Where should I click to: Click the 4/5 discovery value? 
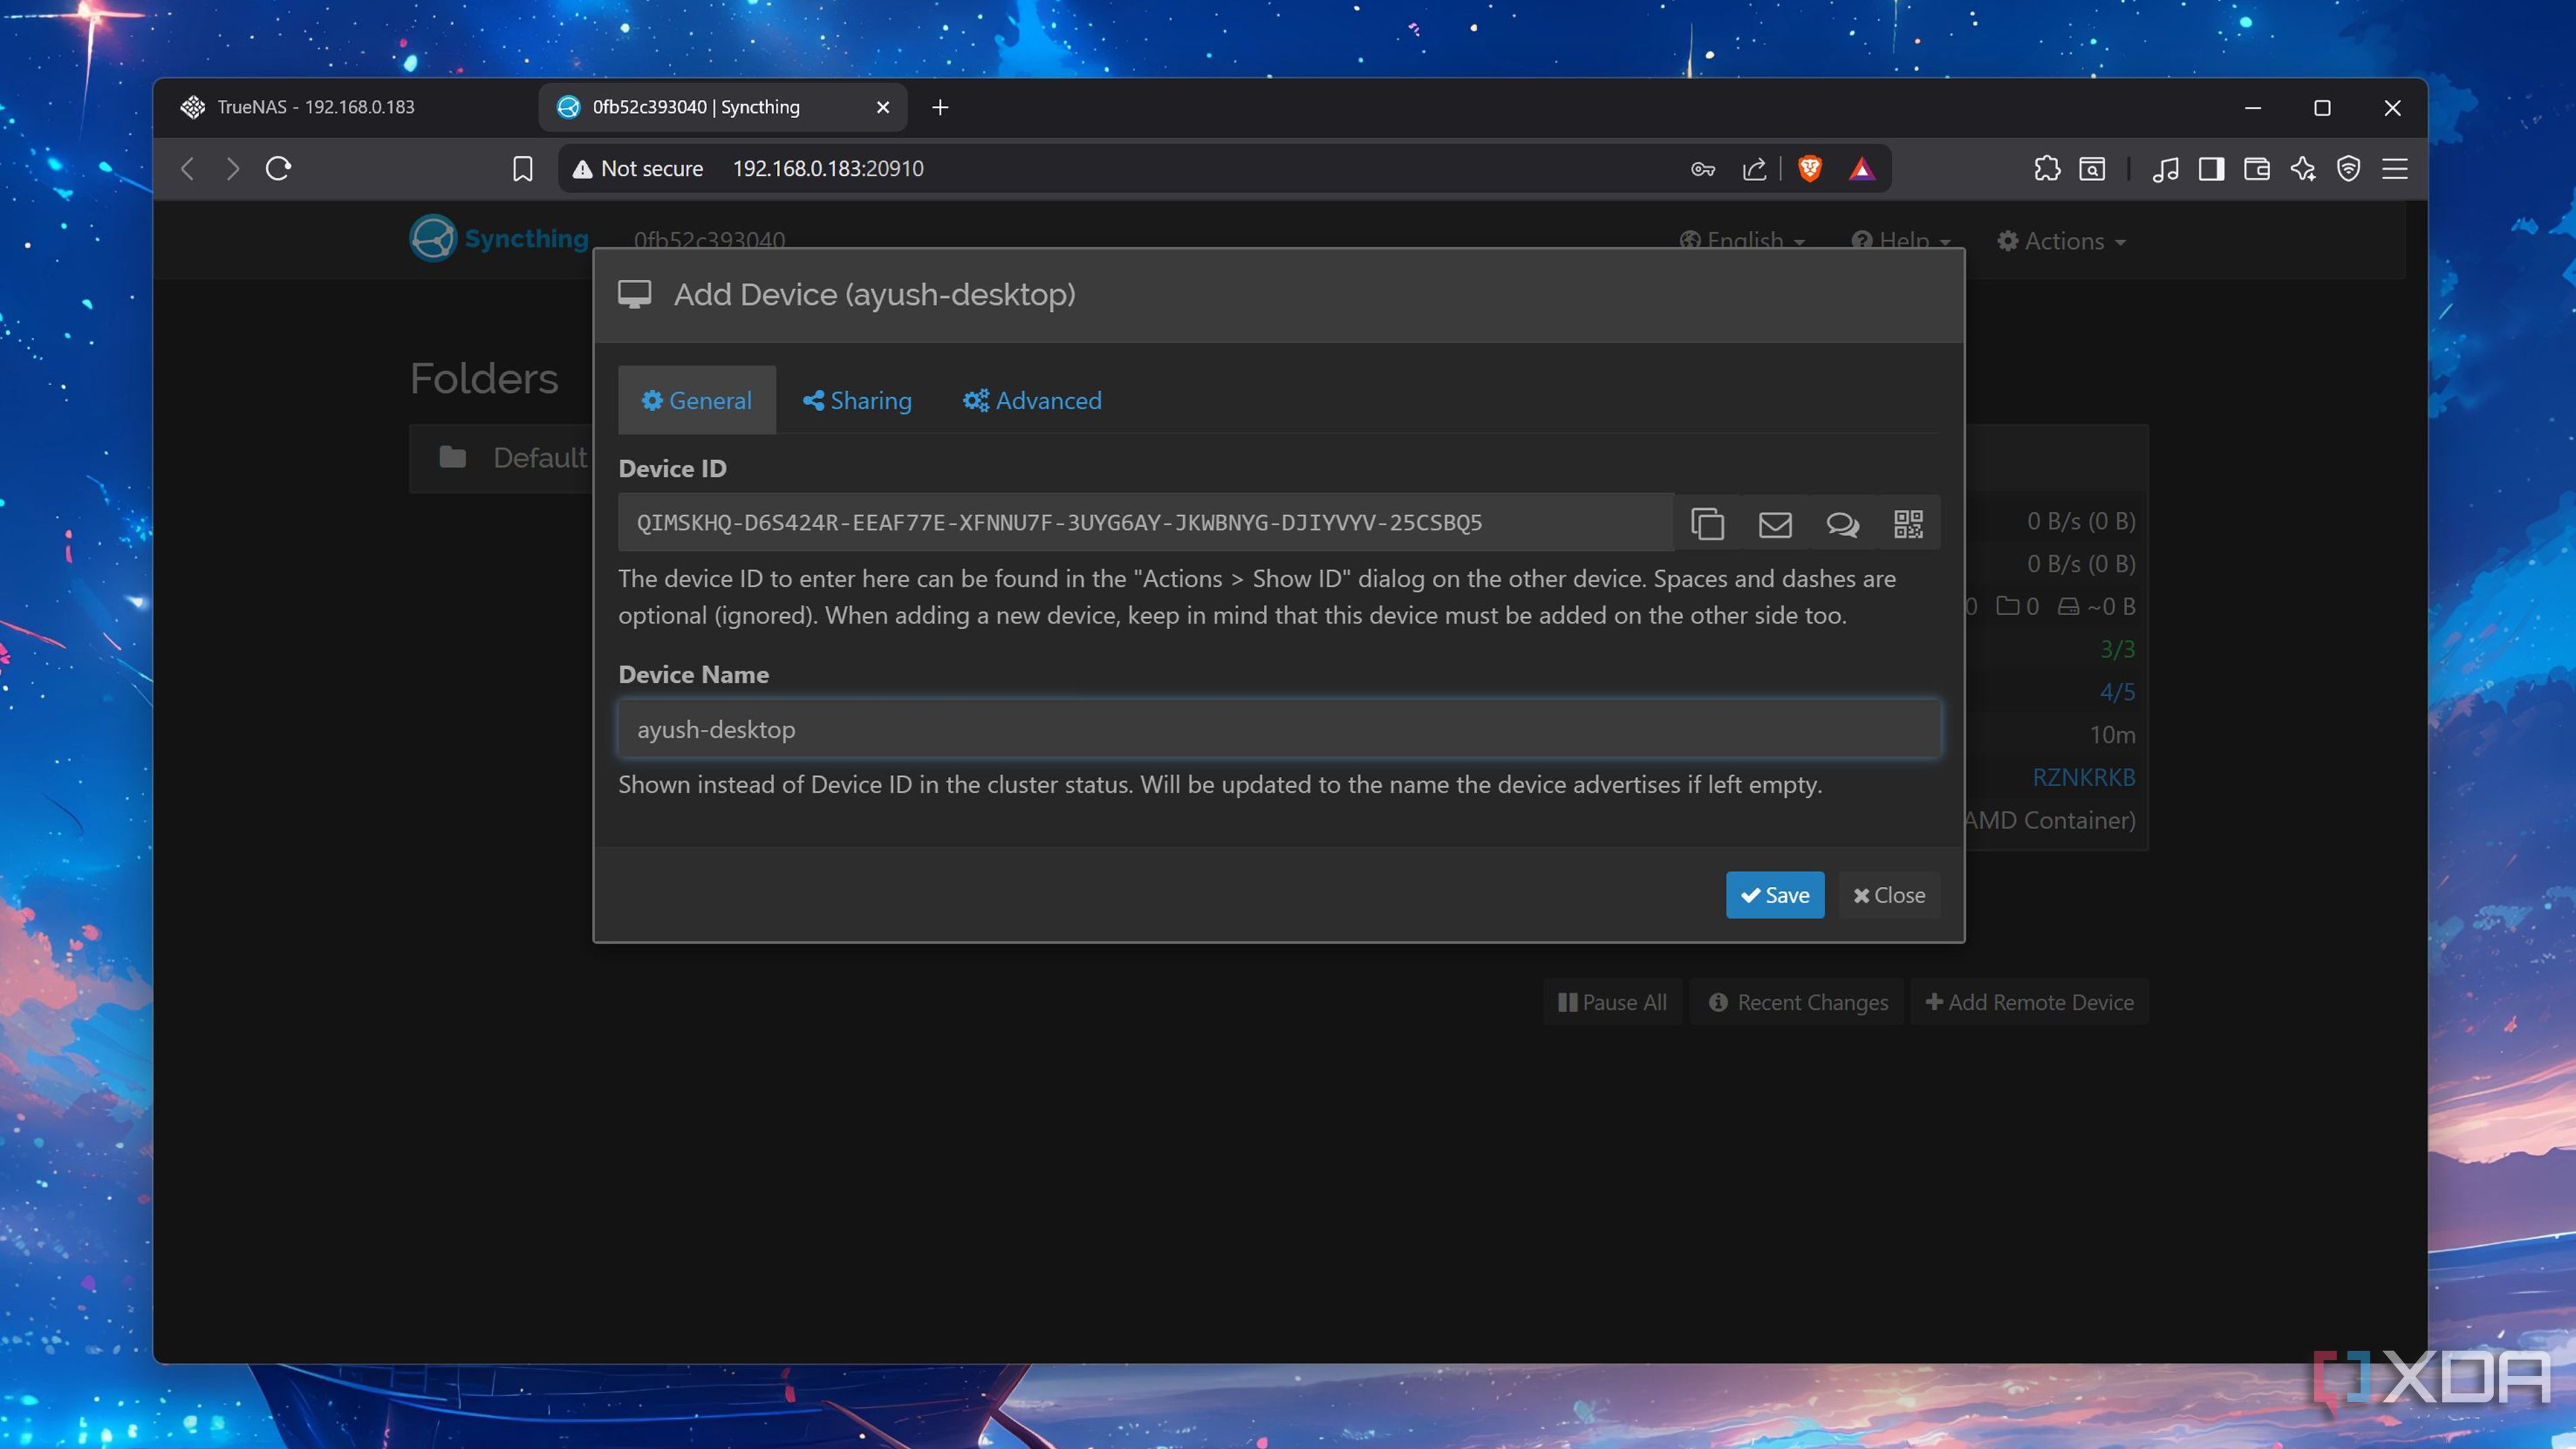pyautogui.click(x=2117, y=692)
